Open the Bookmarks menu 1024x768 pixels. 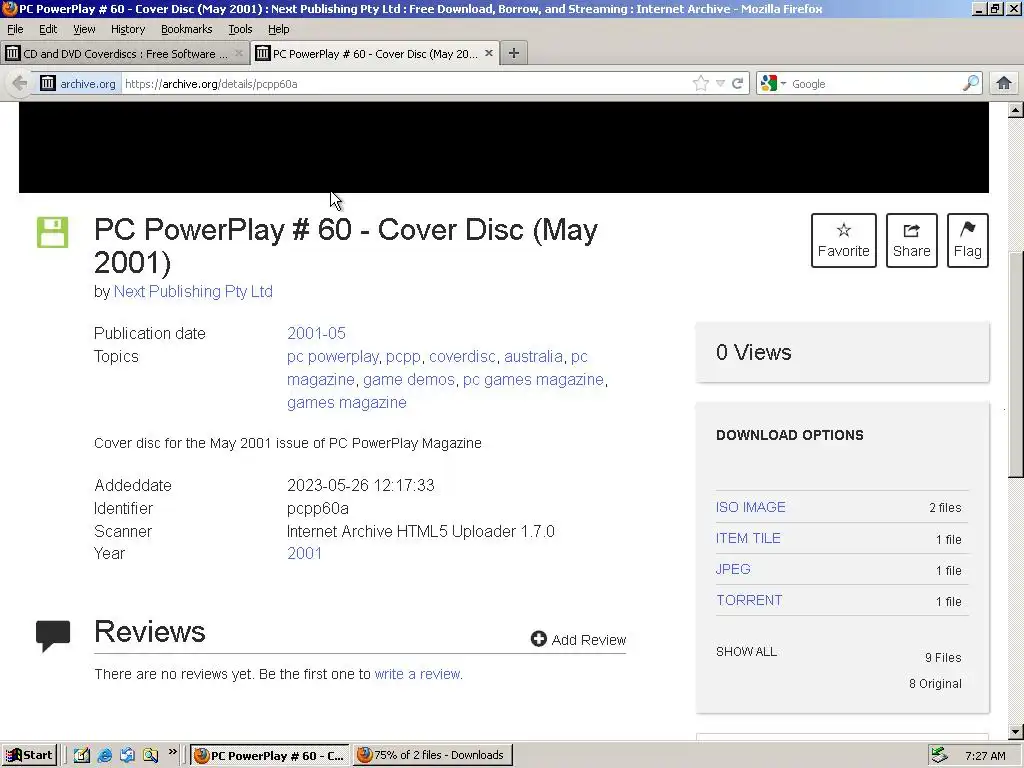coord(187,29)
